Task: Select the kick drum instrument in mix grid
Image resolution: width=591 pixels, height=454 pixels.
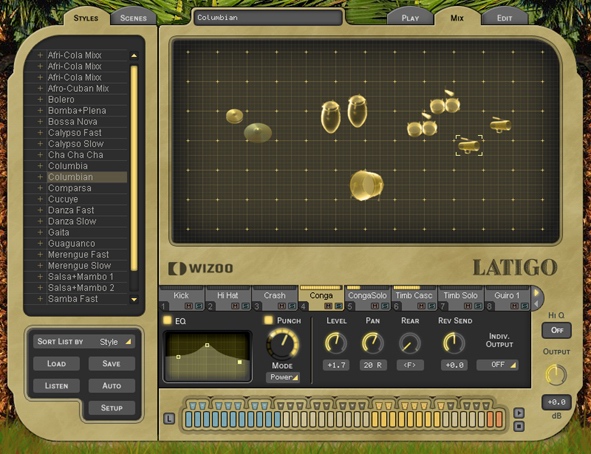Action: click(x=366, y=185)
